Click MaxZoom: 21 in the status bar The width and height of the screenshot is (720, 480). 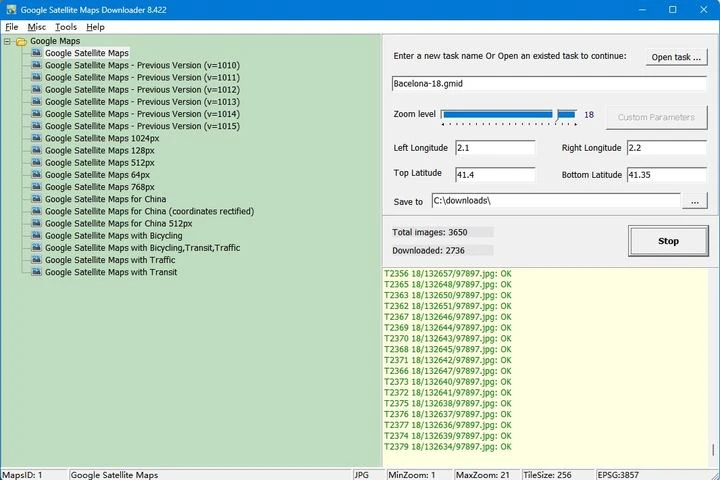tap(483, 475)
